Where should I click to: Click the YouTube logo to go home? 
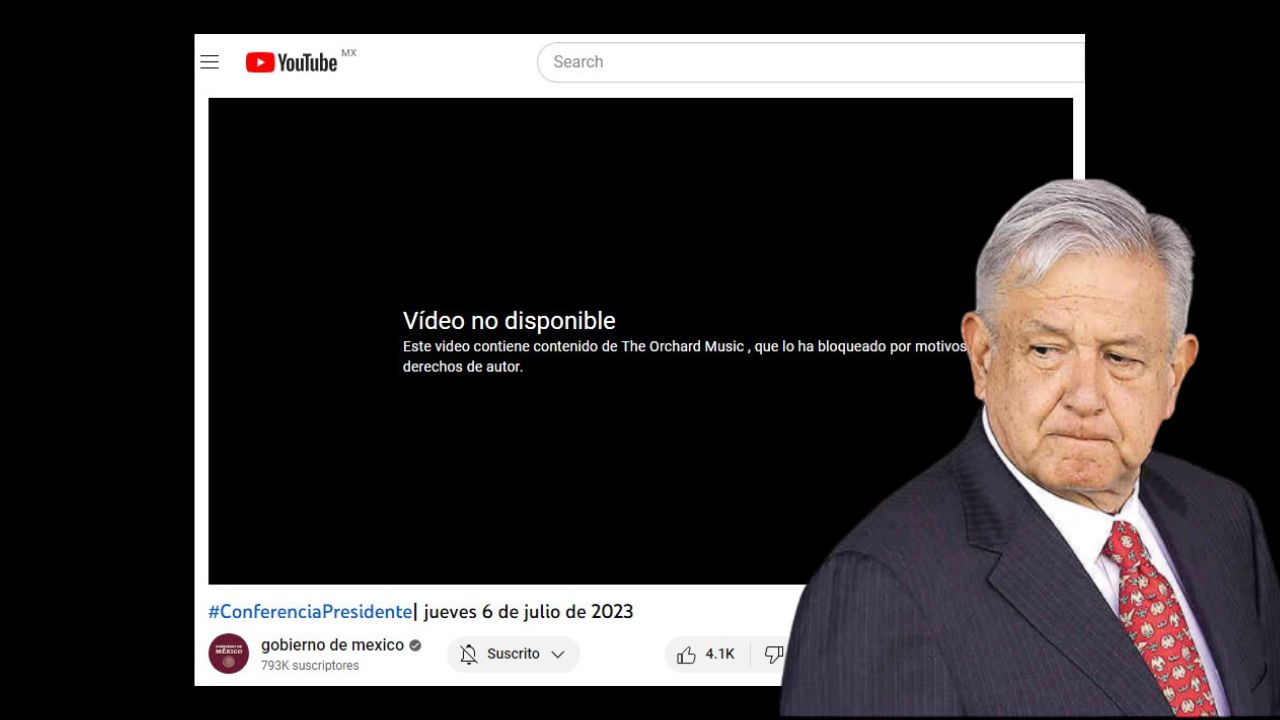click(x=291, y=62)
